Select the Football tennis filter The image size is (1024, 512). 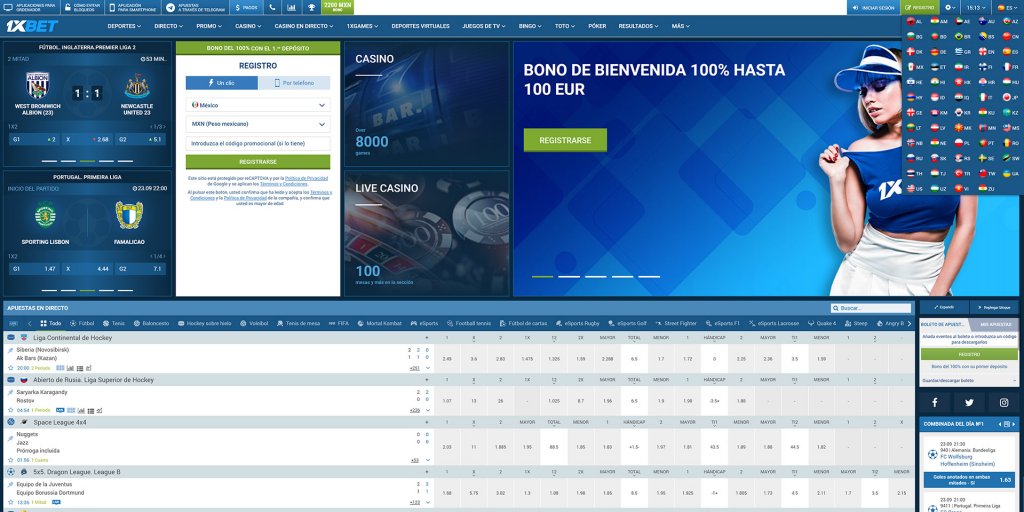(x=468, y=323)
